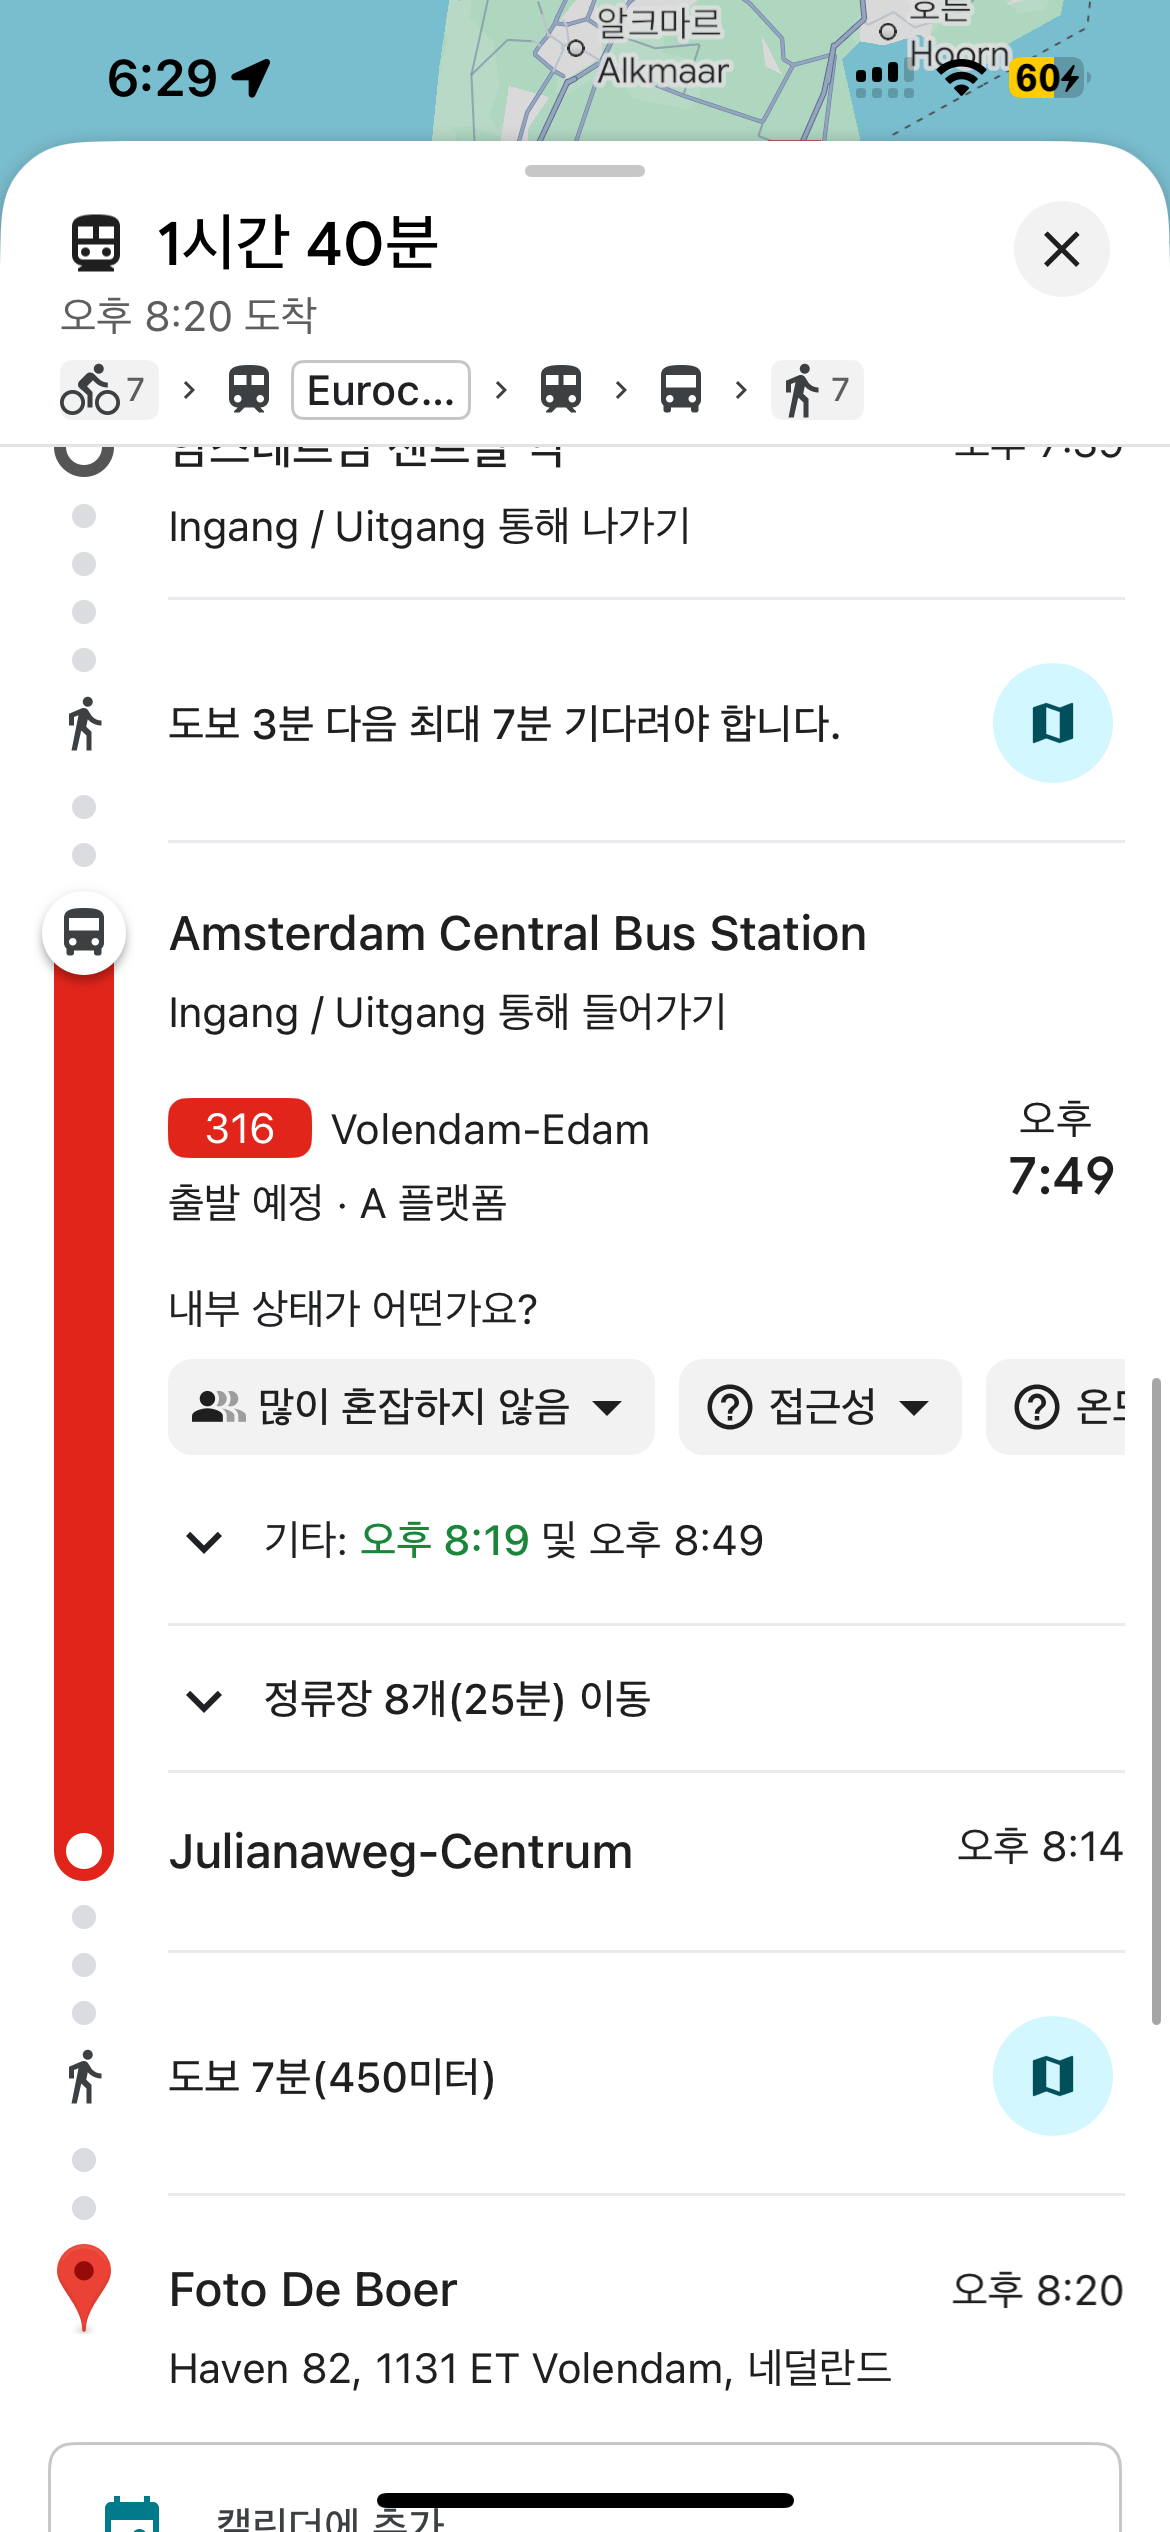Open the crowdedness '많이 혼잡하지 않음' dropdown
The image size is (1170, 2532).
pyautogui.click(x=410, y=1407)
